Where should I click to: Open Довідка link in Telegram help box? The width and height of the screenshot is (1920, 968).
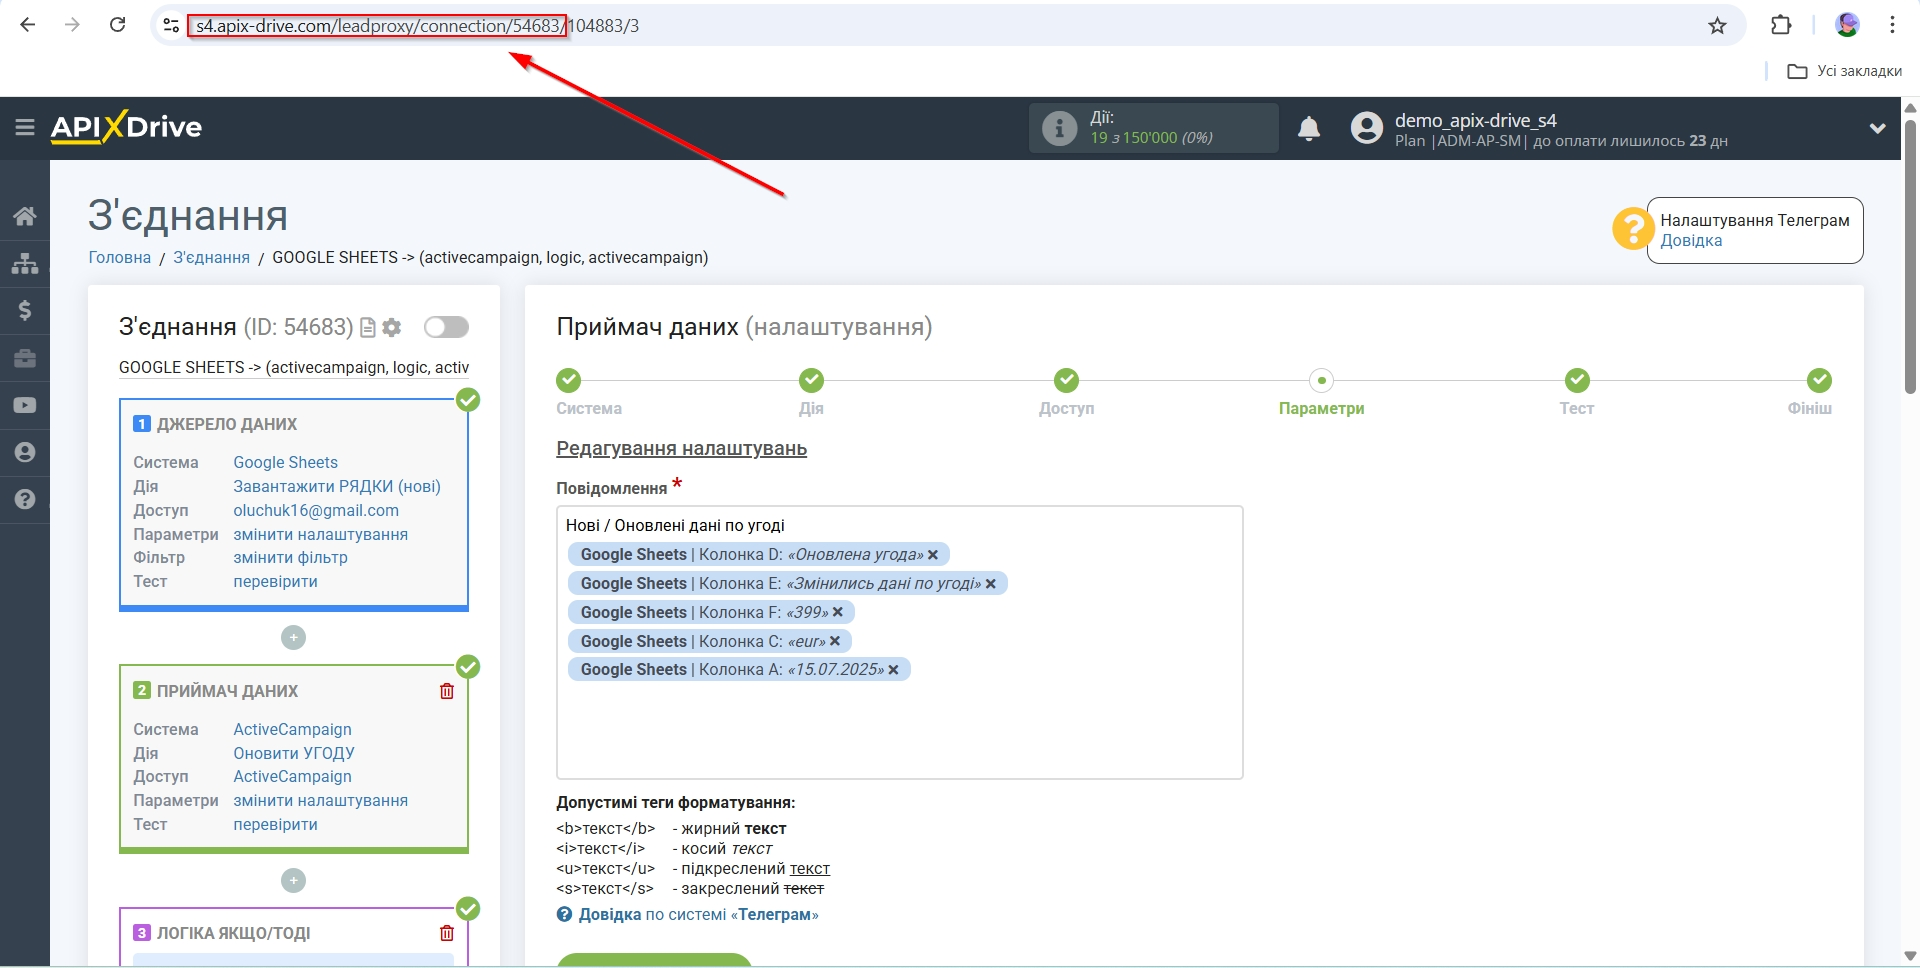(1691, 241)
